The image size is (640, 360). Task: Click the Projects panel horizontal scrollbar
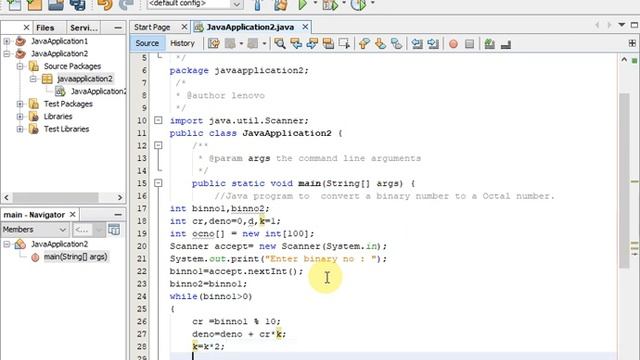tap(55, 198)
